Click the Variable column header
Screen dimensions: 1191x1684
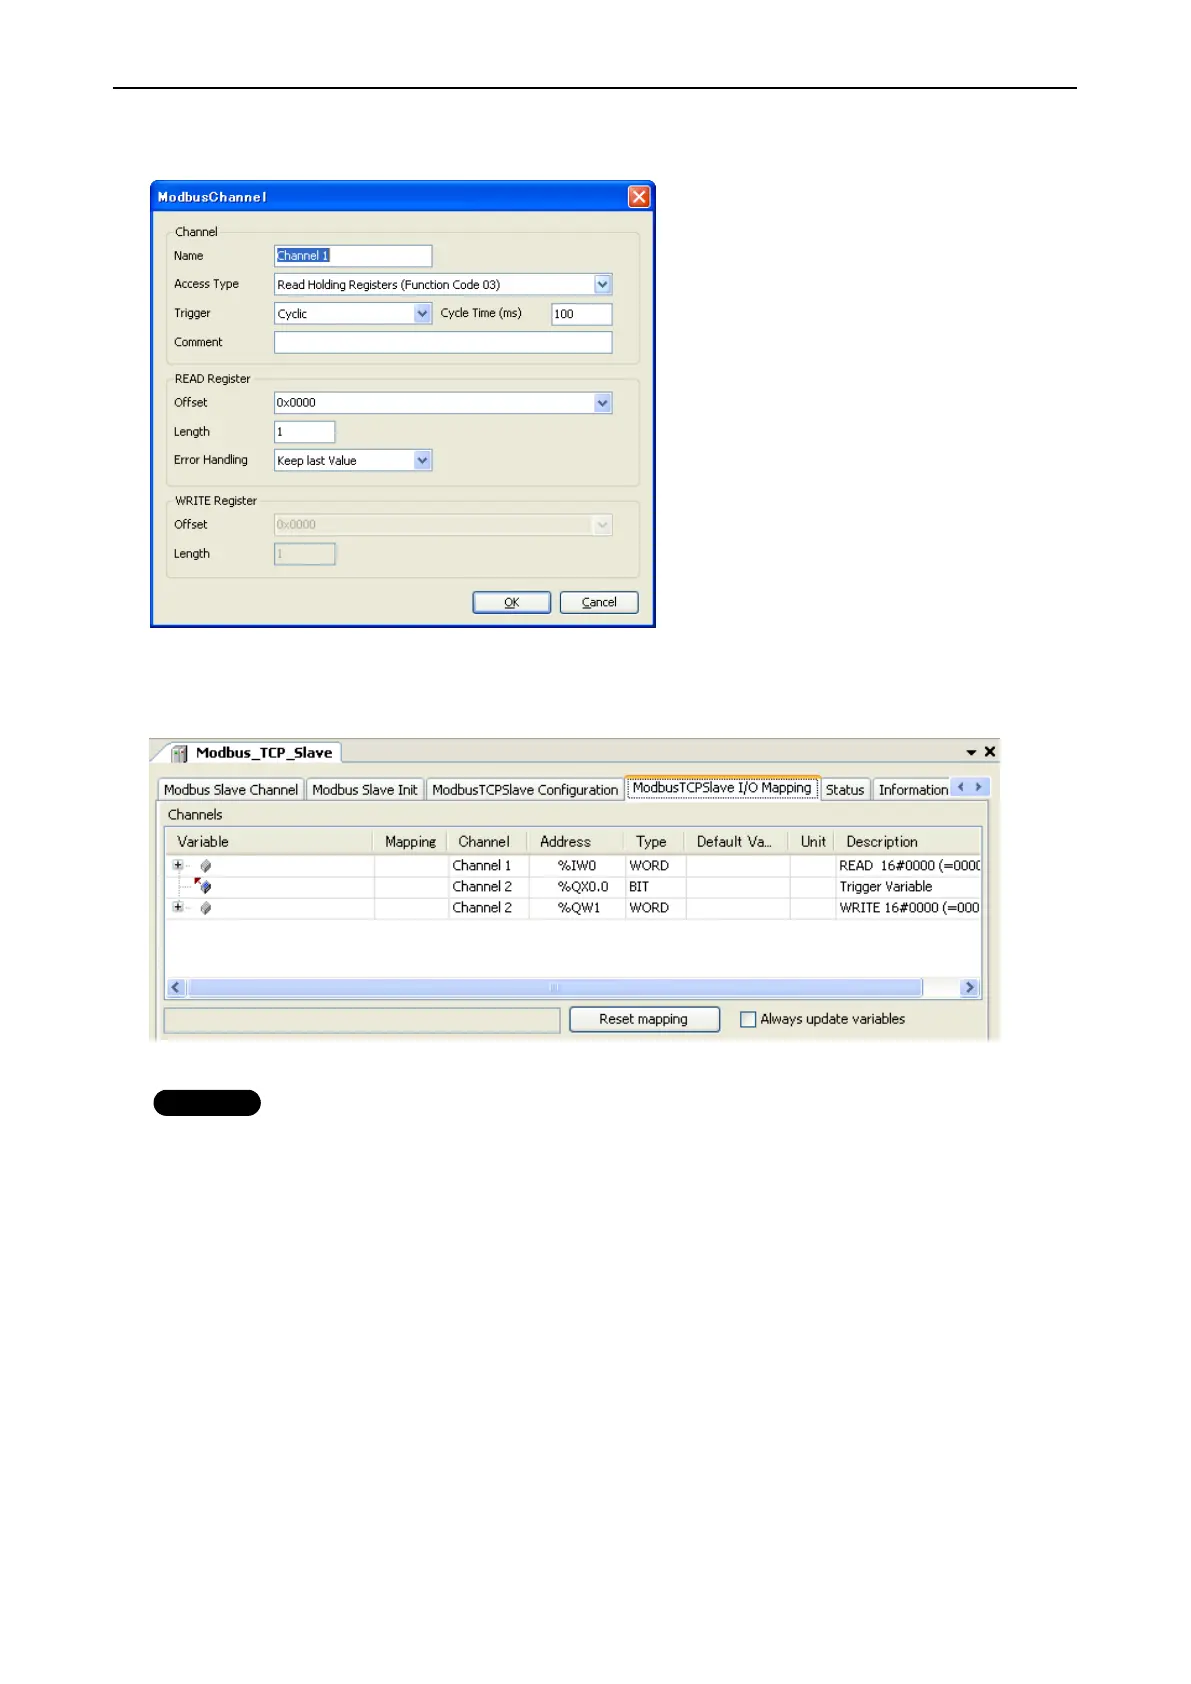point(270,842)
